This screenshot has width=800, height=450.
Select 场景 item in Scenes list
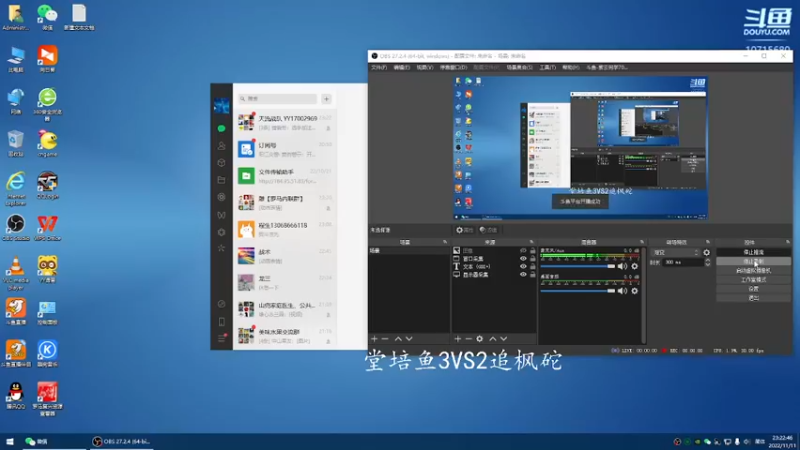click(x=409, y=251)
